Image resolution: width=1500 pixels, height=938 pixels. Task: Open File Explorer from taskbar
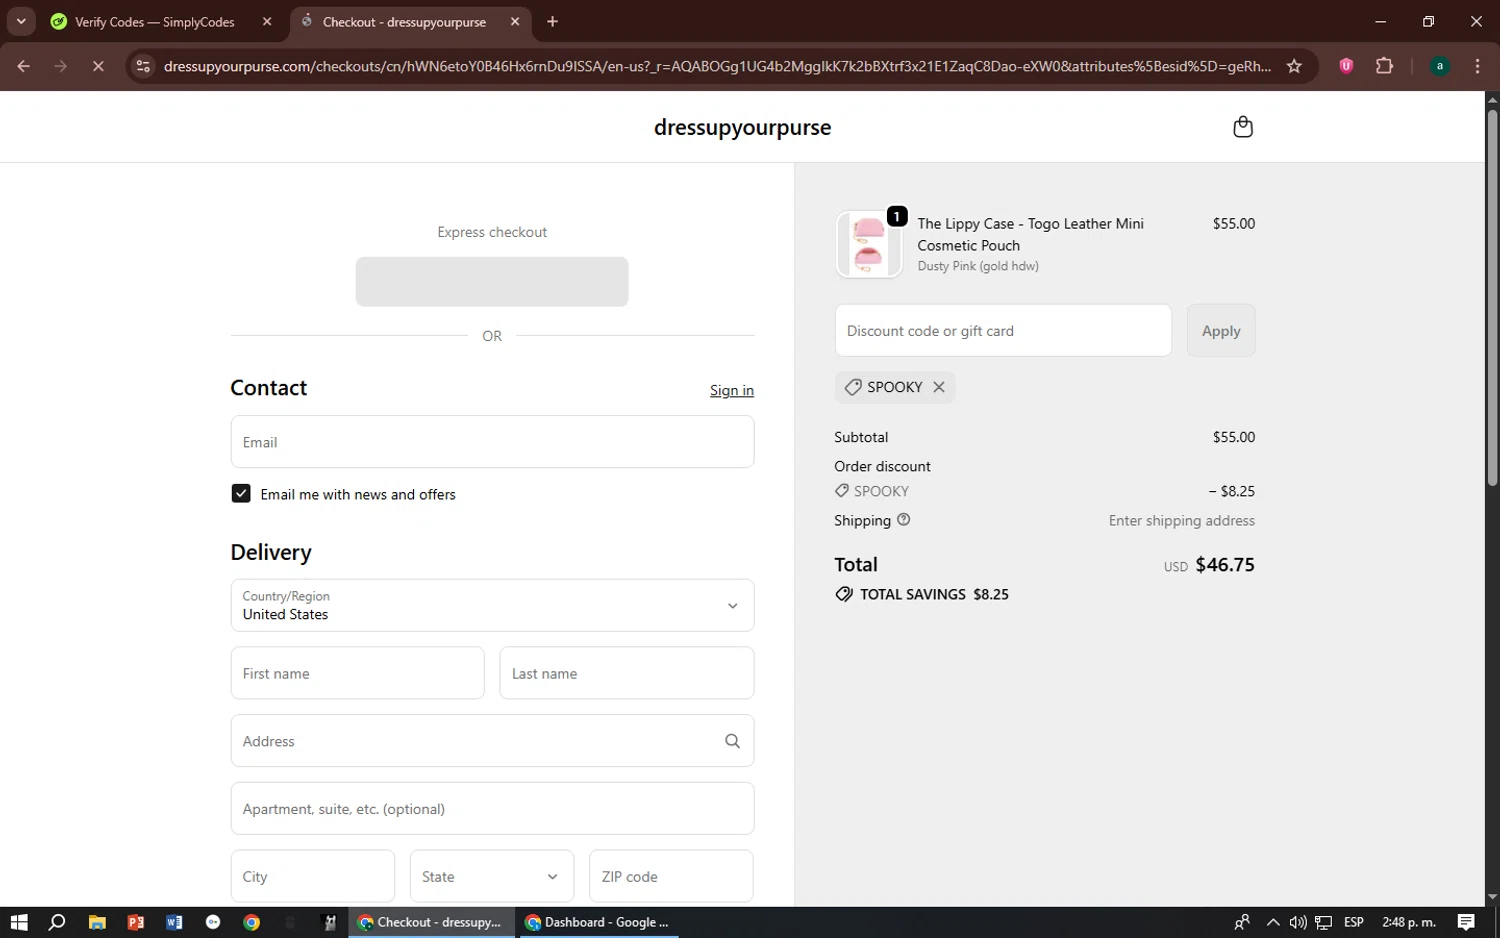coord(97,922)
